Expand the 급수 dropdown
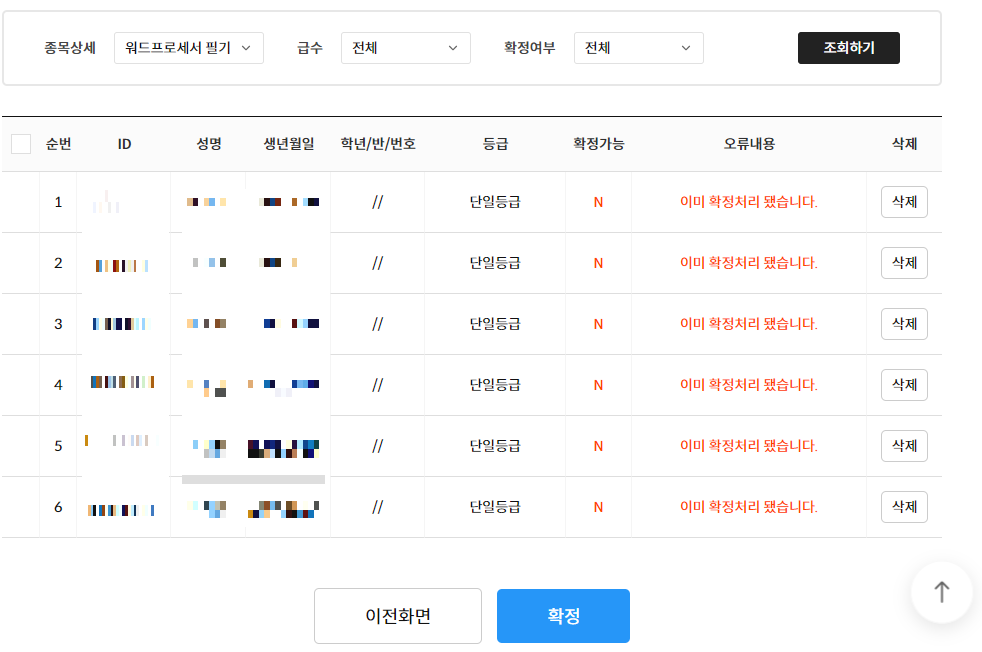The width and height of the screenshot is (982, 652). point(405,48)
